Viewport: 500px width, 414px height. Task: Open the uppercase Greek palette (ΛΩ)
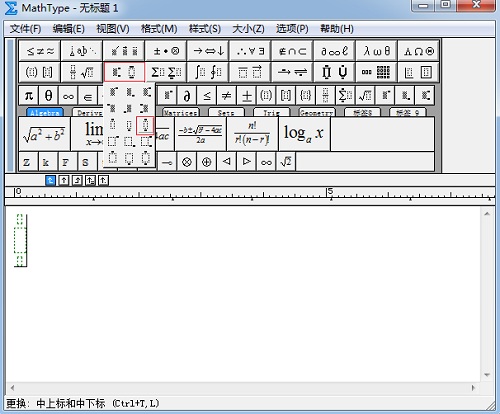(419, 51)
